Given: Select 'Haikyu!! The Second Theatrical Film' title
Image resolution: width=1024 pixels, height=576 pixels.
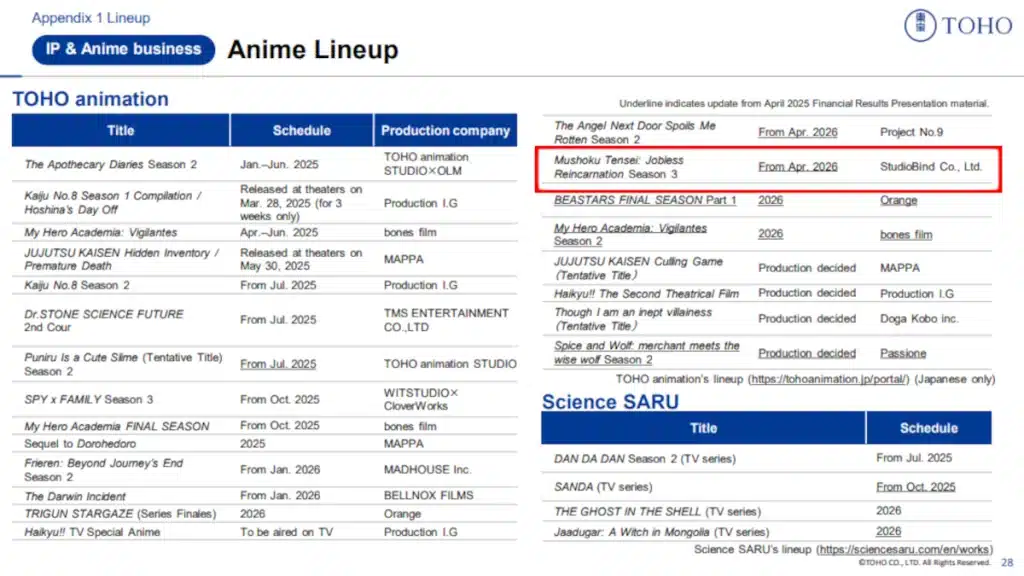Looking at the screenshot, I should 647,294.
